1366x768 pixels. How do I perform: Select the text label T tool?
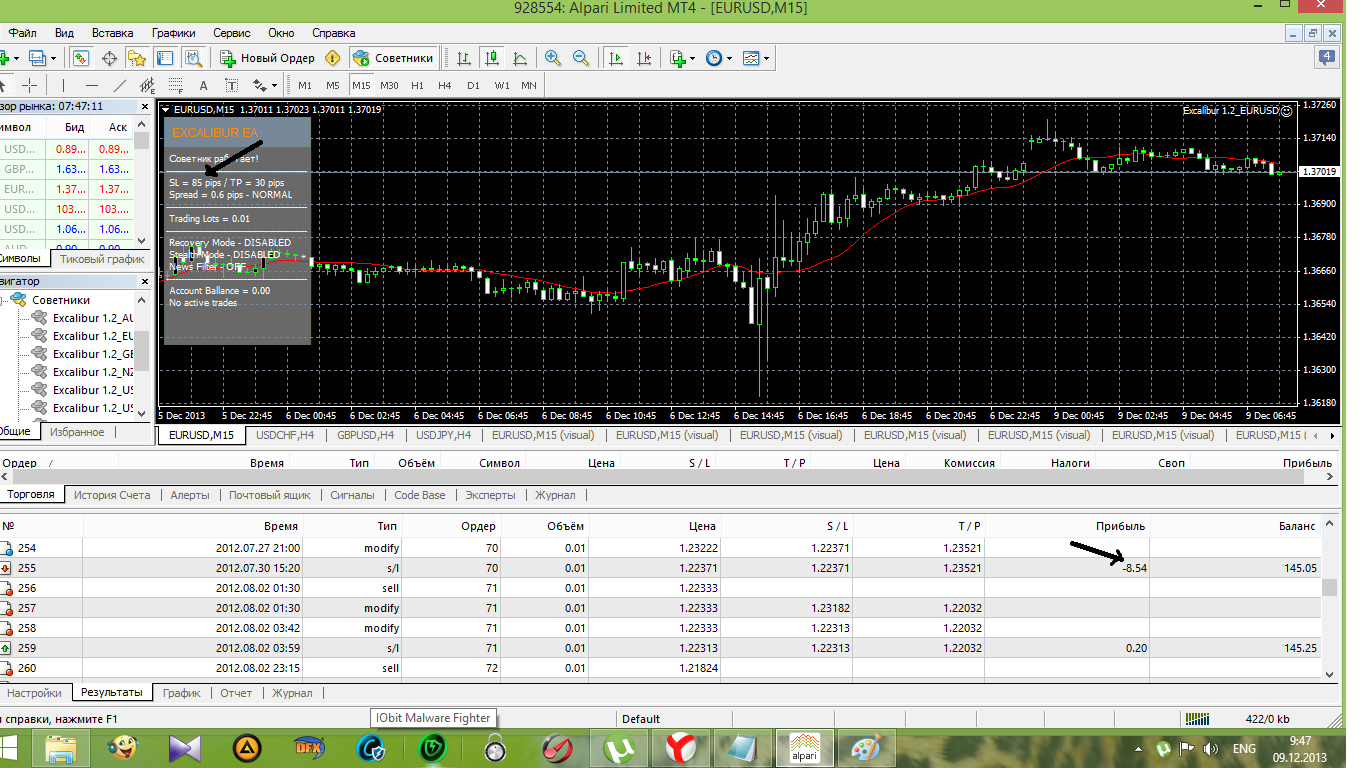tap(231, 85)
